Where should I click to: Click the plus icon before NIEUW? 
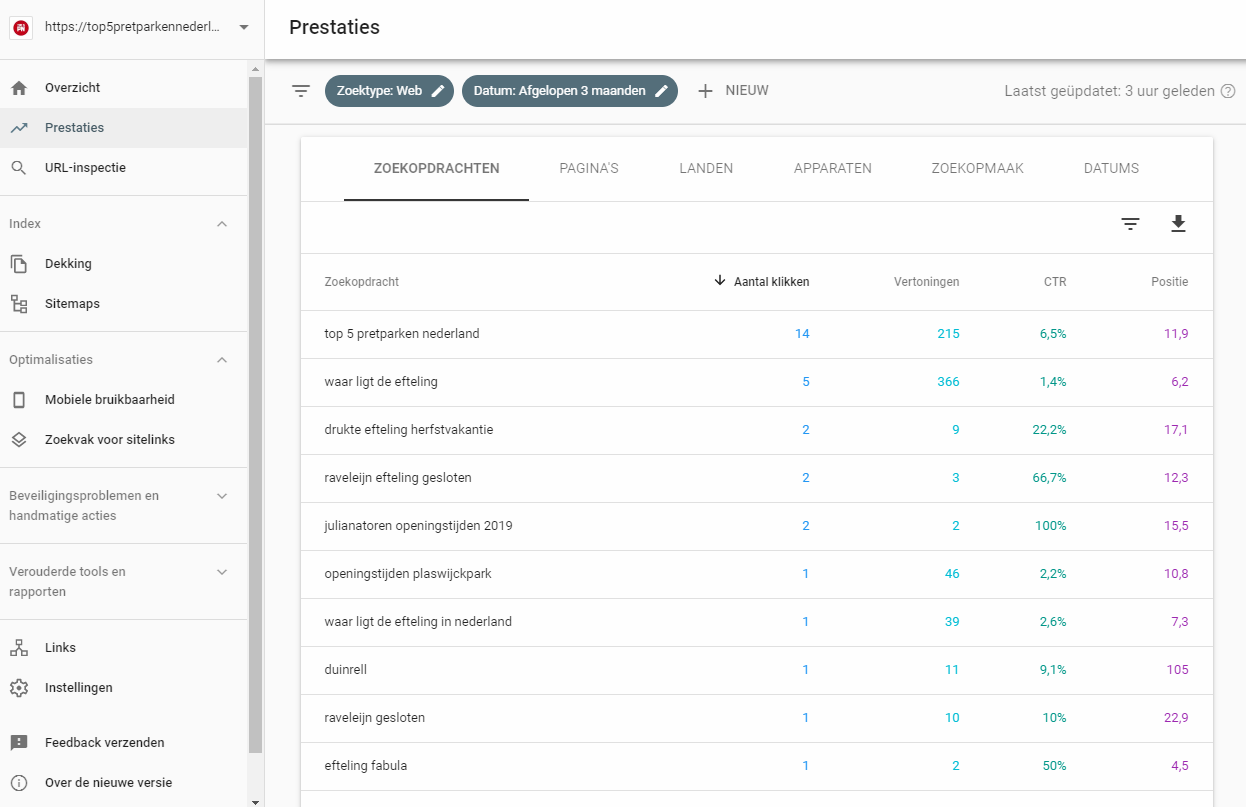(x=705, y=91)
